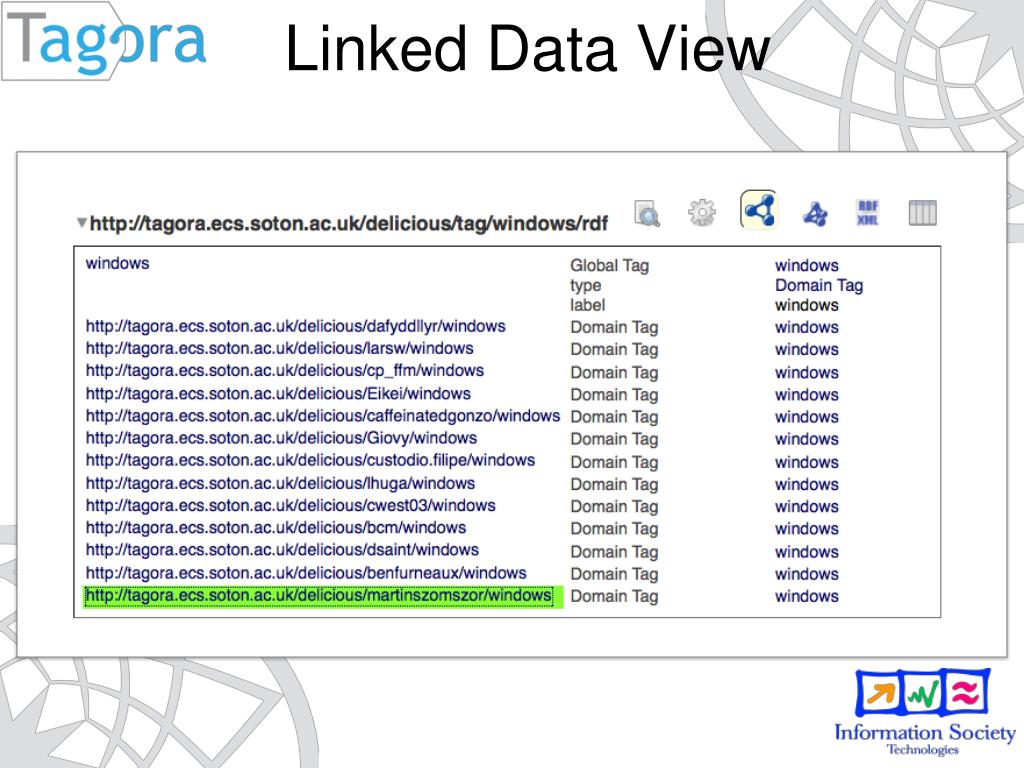Viewport: 1024px width, 768px height.
Task: Select the highlighted linked-data graph icon
Action: pyautogui.click(x=758, y=210)
